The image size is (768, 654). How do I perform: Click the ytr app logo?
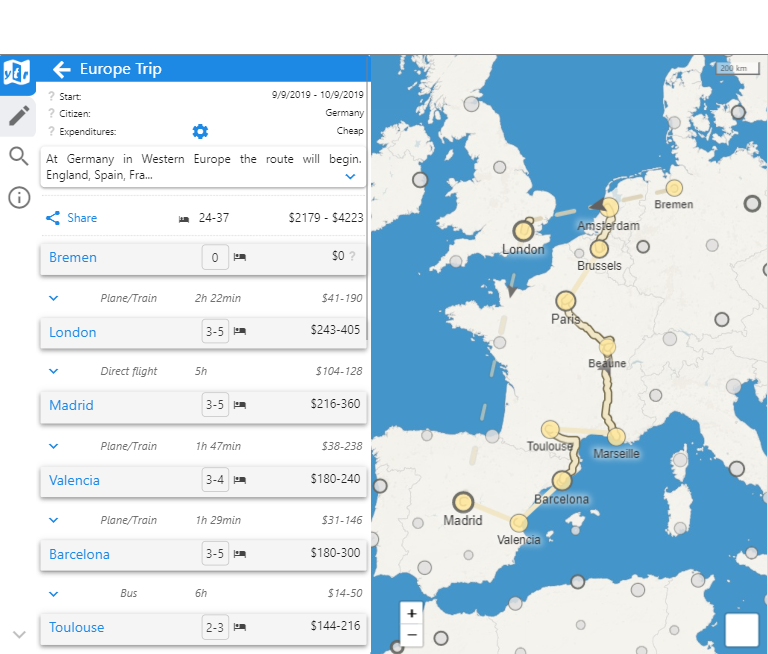[x=17, y=73]
